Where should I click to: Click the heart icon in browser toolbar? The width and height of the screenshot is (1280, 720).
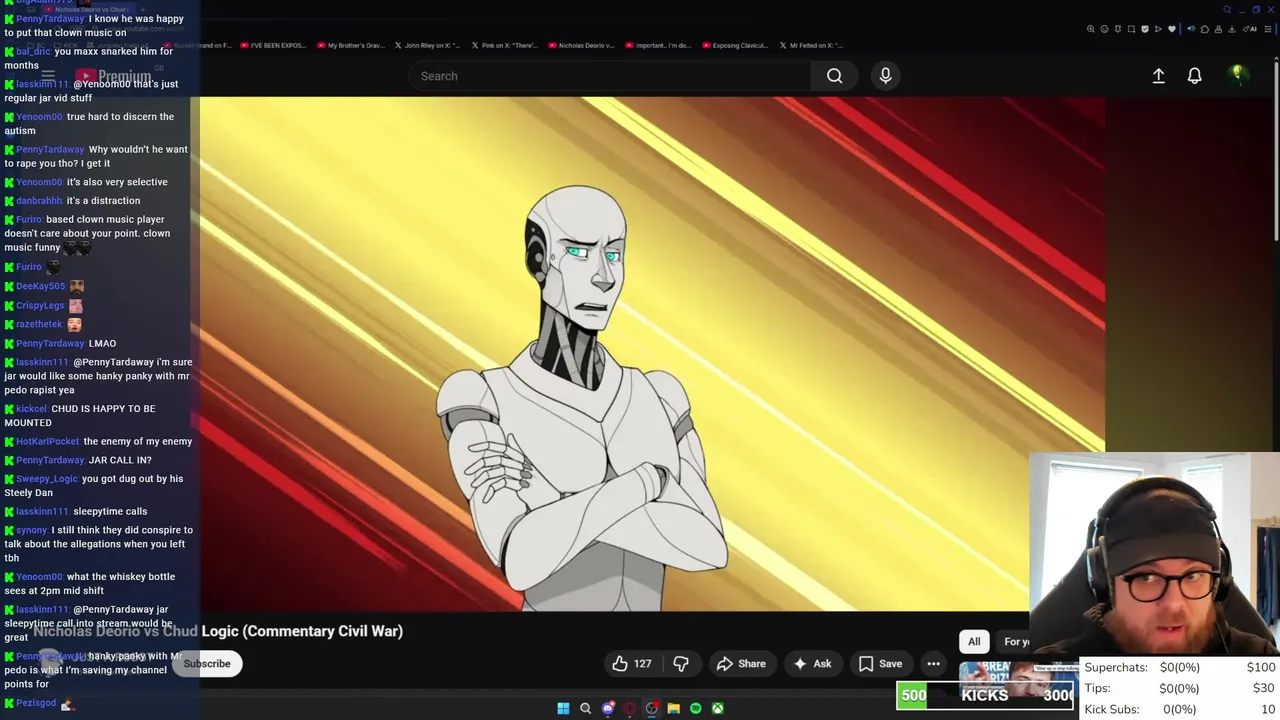[x=1172, y=29]
